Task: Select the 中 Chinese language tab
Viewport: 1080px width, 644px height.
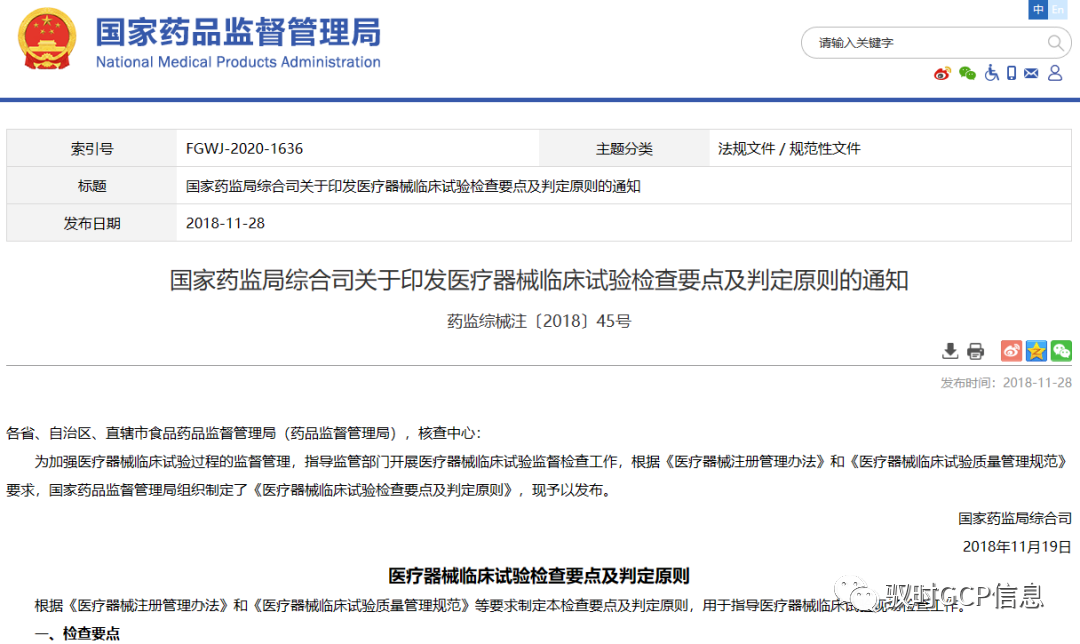Action: (x=1038, y=9)
